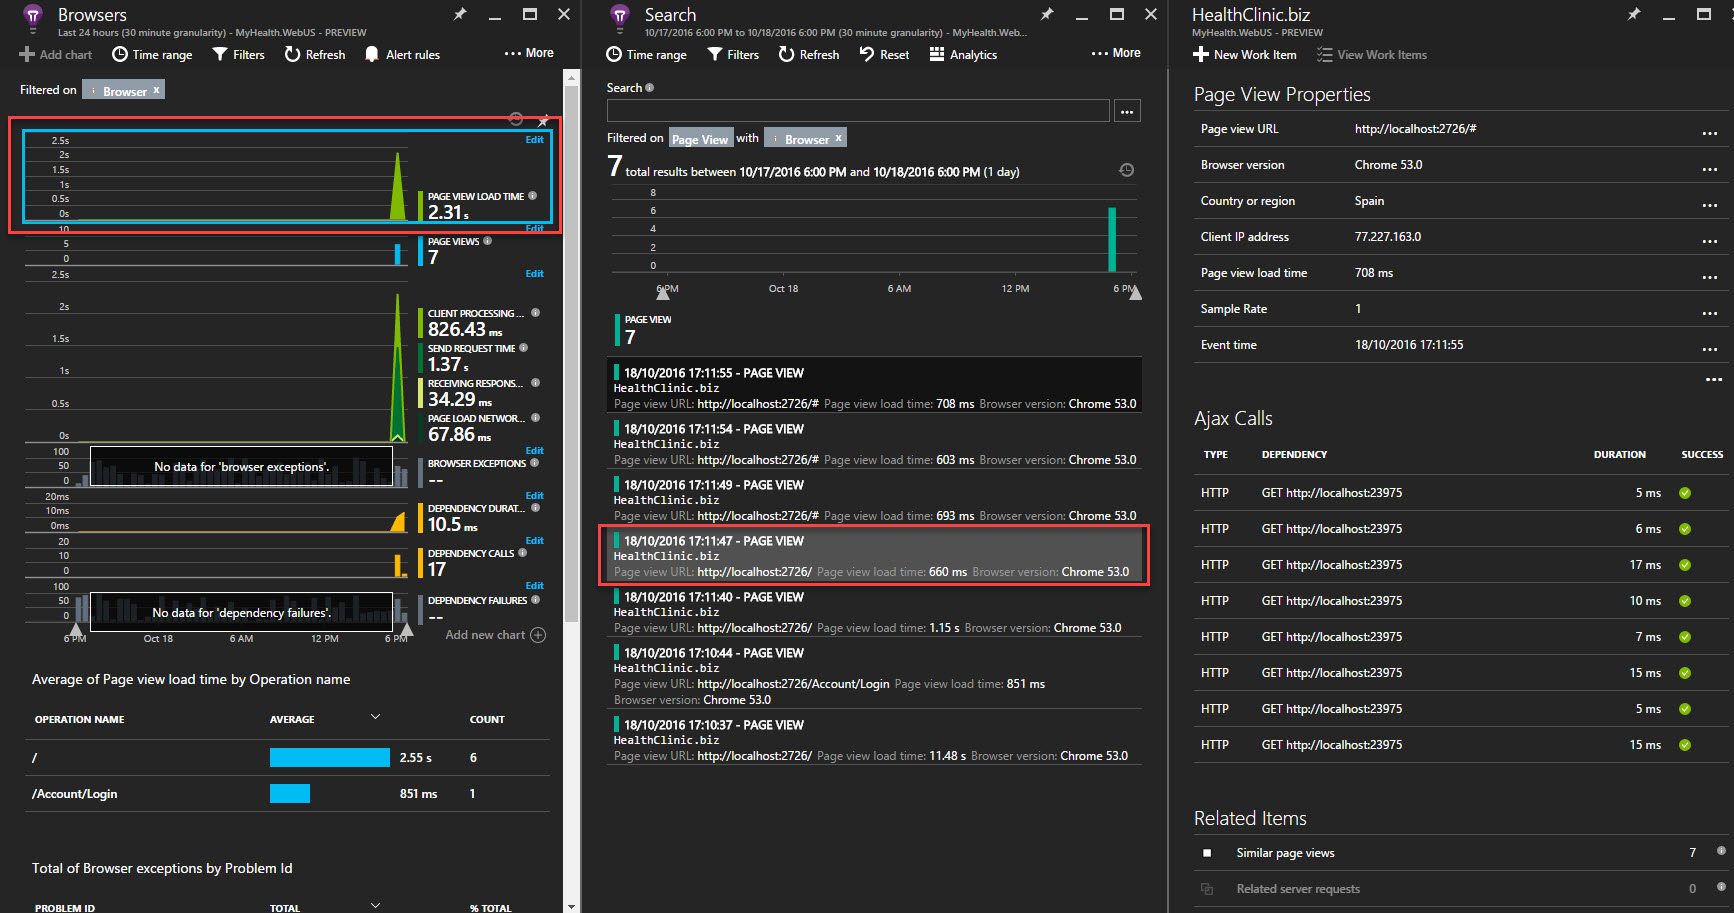Pin the HealthClinic.biz blade
The image size is (1734, 913).
point(1634,14)
